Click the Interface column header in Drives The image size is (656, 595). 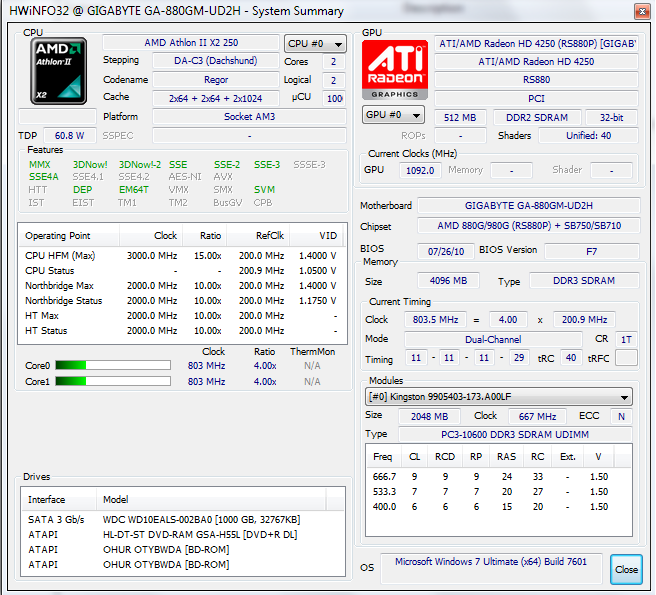coord(59,500)
